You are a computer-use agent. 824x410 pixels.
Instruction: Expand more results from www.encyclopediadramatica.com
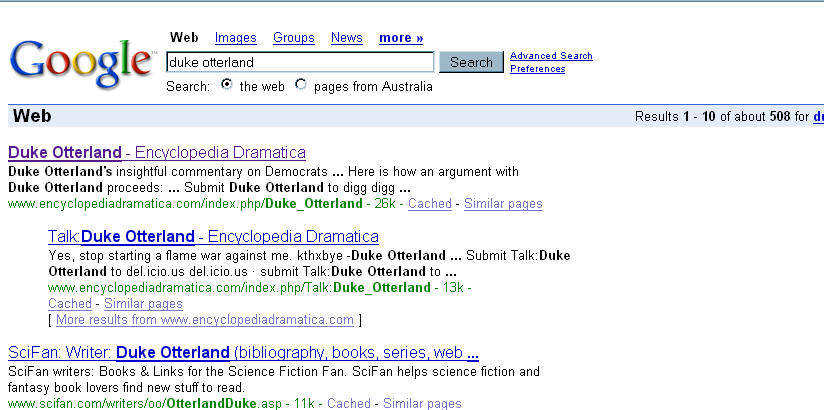tap(205, 320)
